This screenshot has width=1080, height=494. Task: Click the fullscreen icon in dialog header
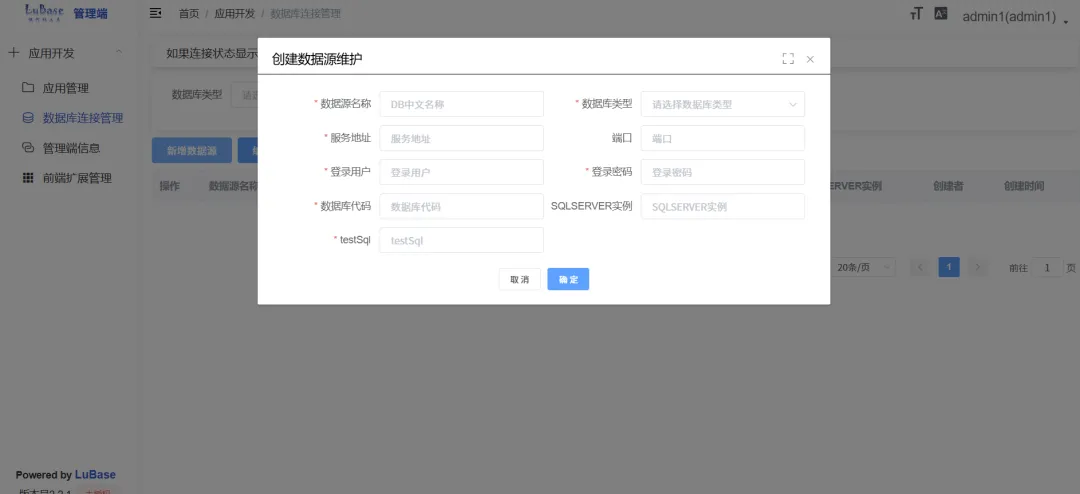[x=788, y=59]
